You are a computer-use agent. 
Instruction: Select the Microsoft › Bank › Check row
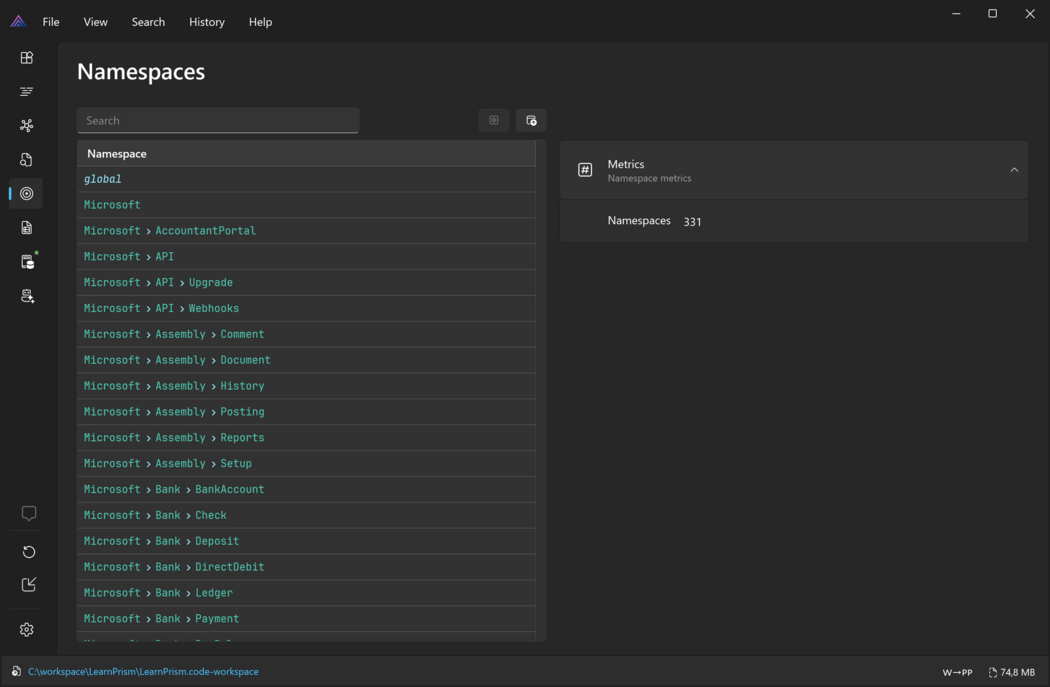tap(306, 516)
